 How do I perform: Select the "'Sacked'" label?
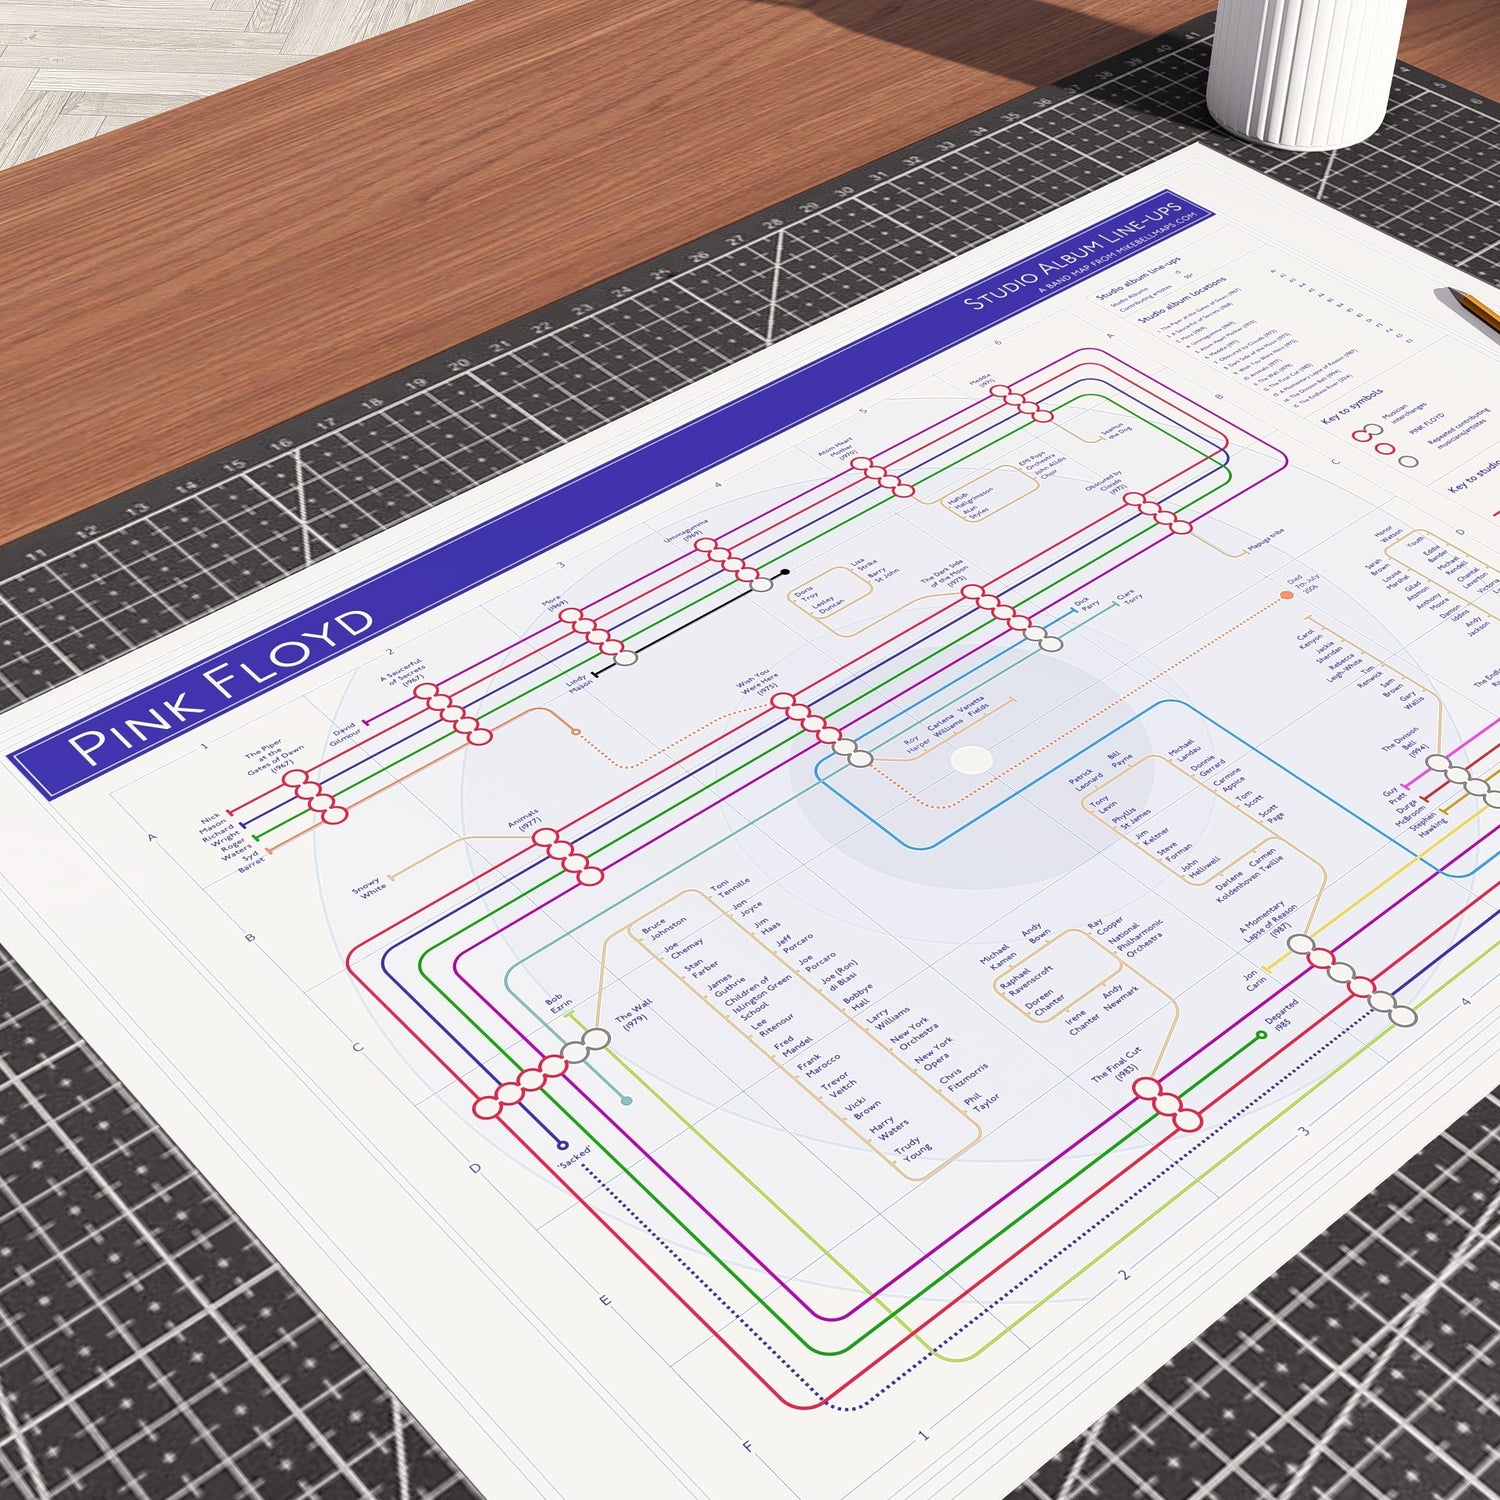(574, 1157)
